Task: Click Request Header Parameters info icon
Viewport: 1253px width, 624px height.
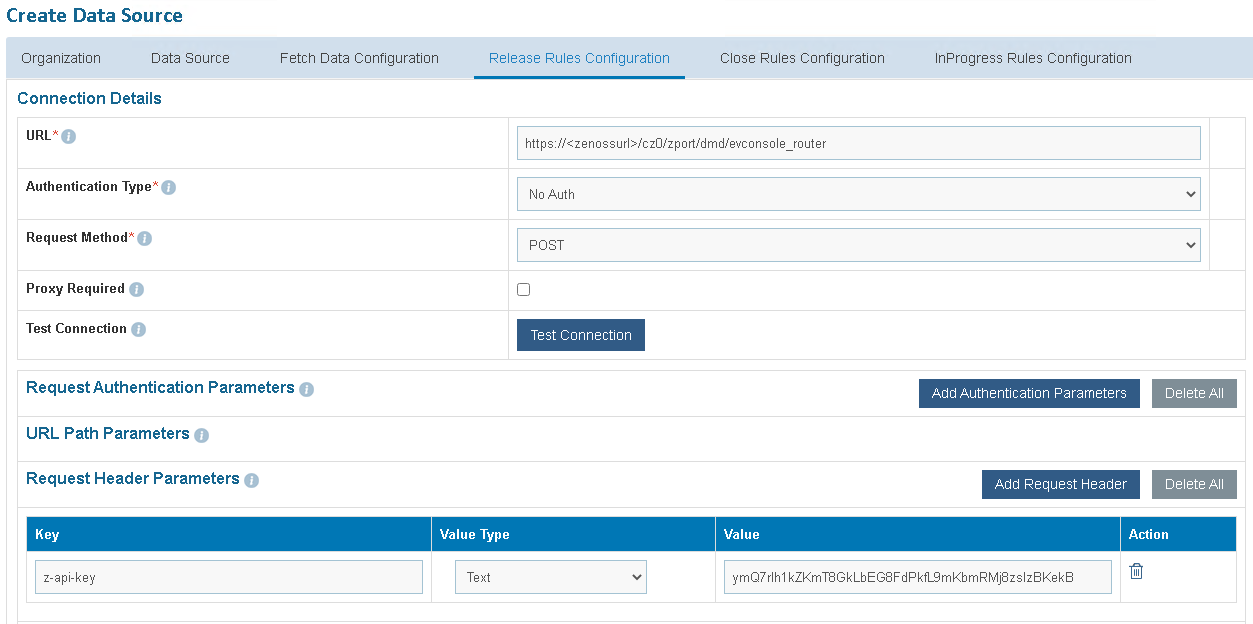Action: tap(252, 480)
